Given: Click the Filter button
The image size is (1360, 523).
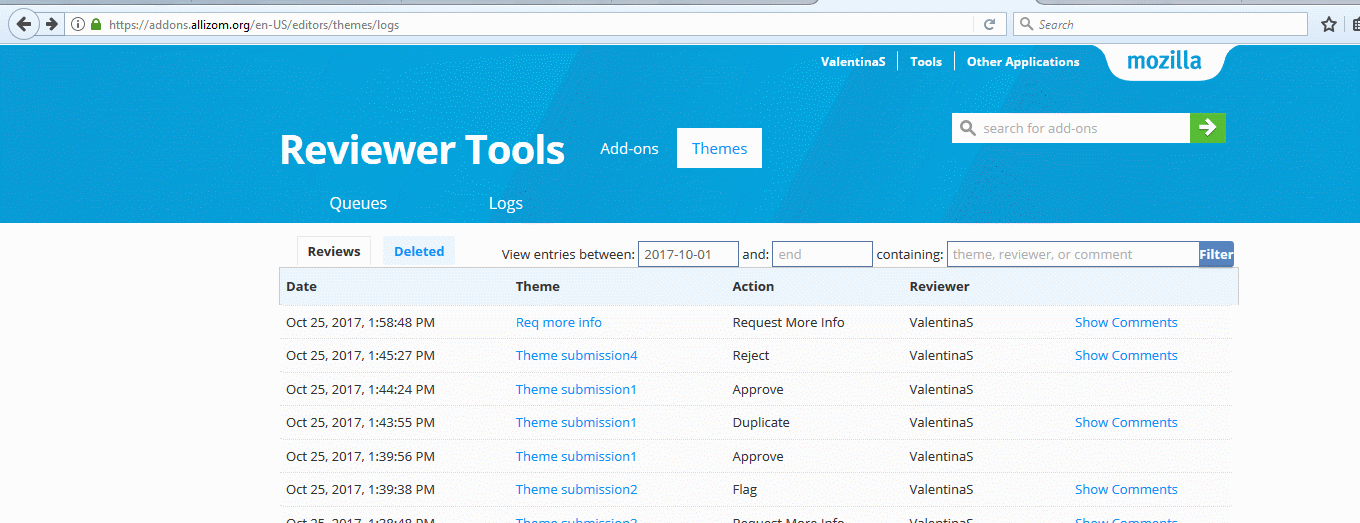Looking at the screenshot, I should click(1216, 254).
